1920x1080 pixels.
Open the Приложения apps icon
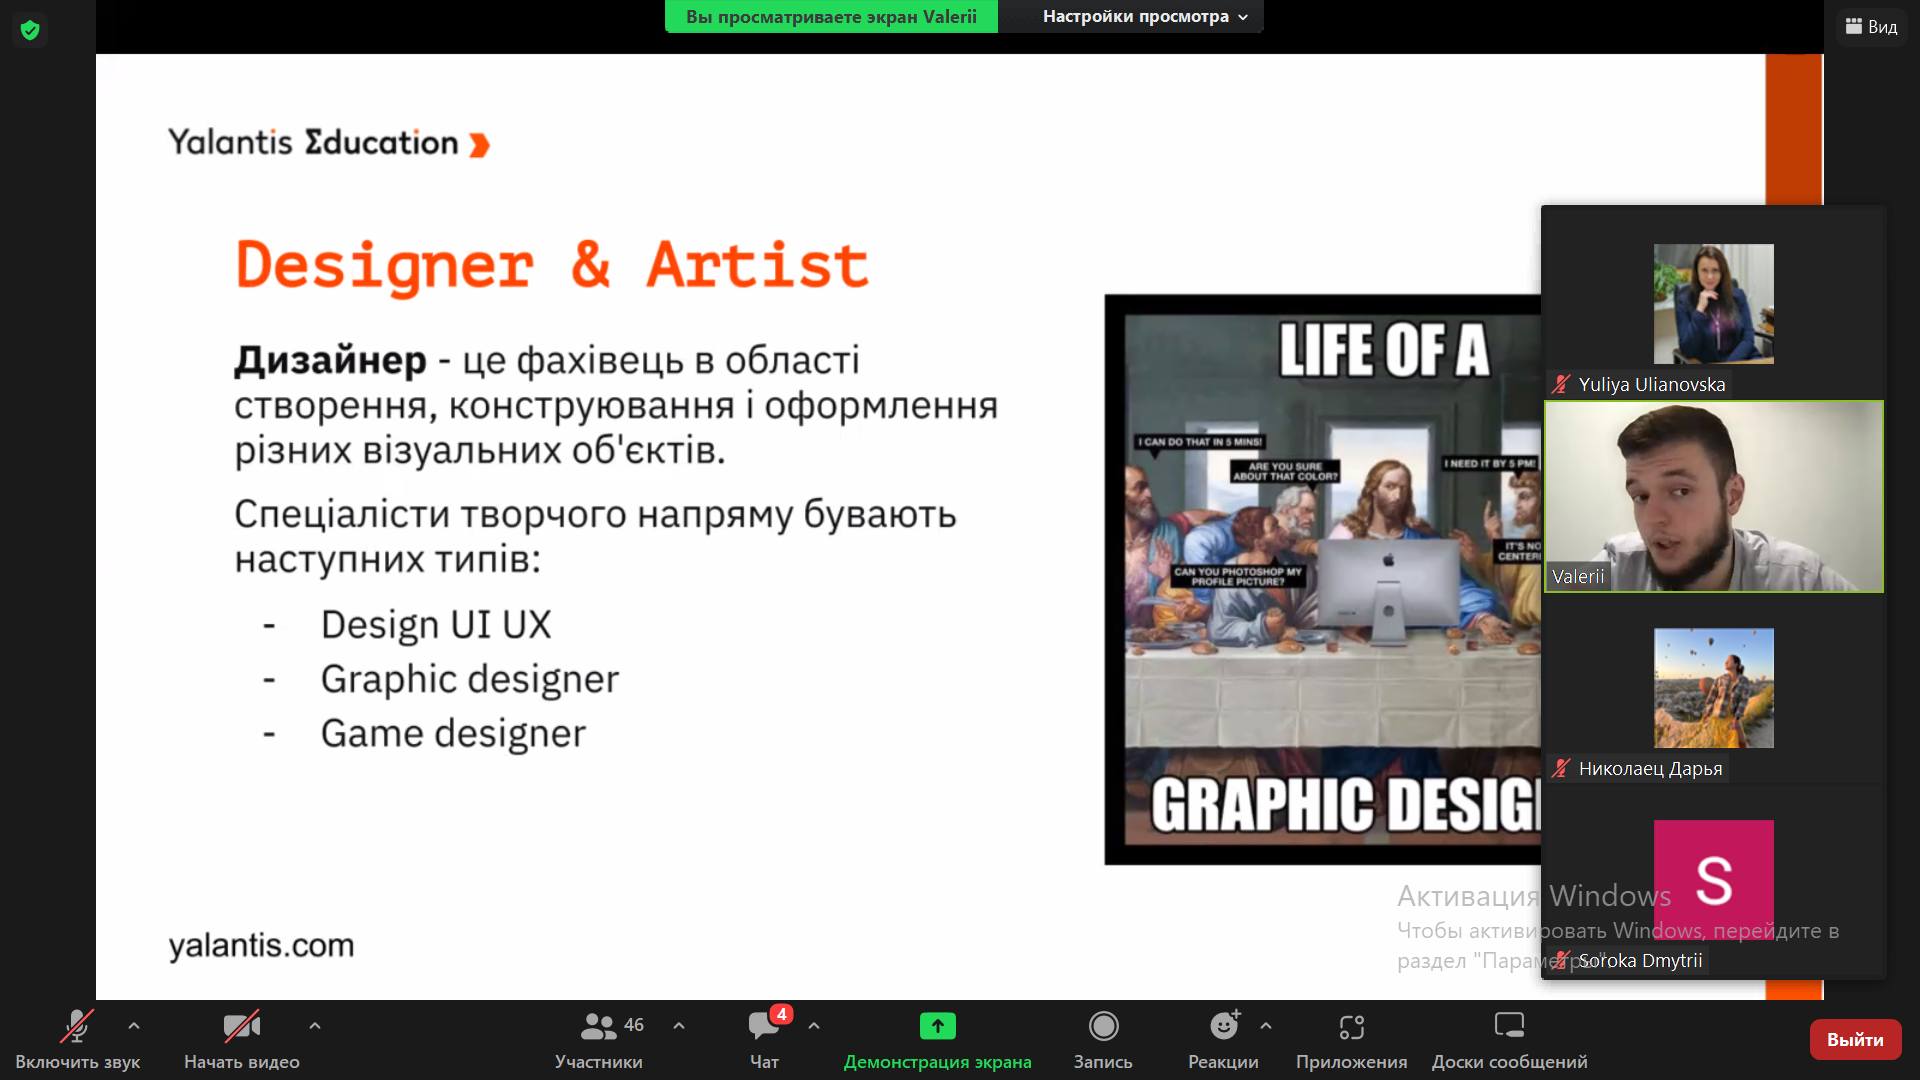point(1352,1027)
